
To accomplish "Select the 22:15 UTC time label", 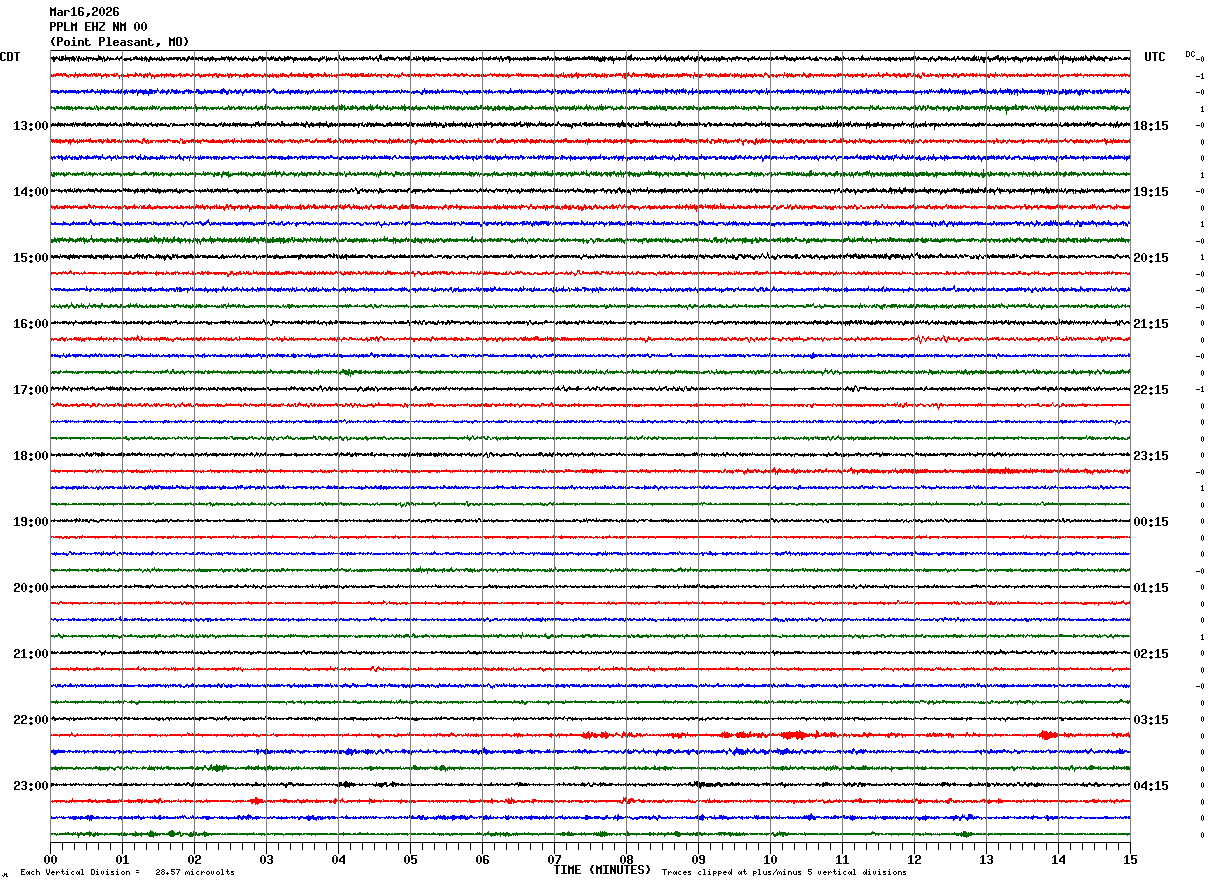I will click(1151, 390).
